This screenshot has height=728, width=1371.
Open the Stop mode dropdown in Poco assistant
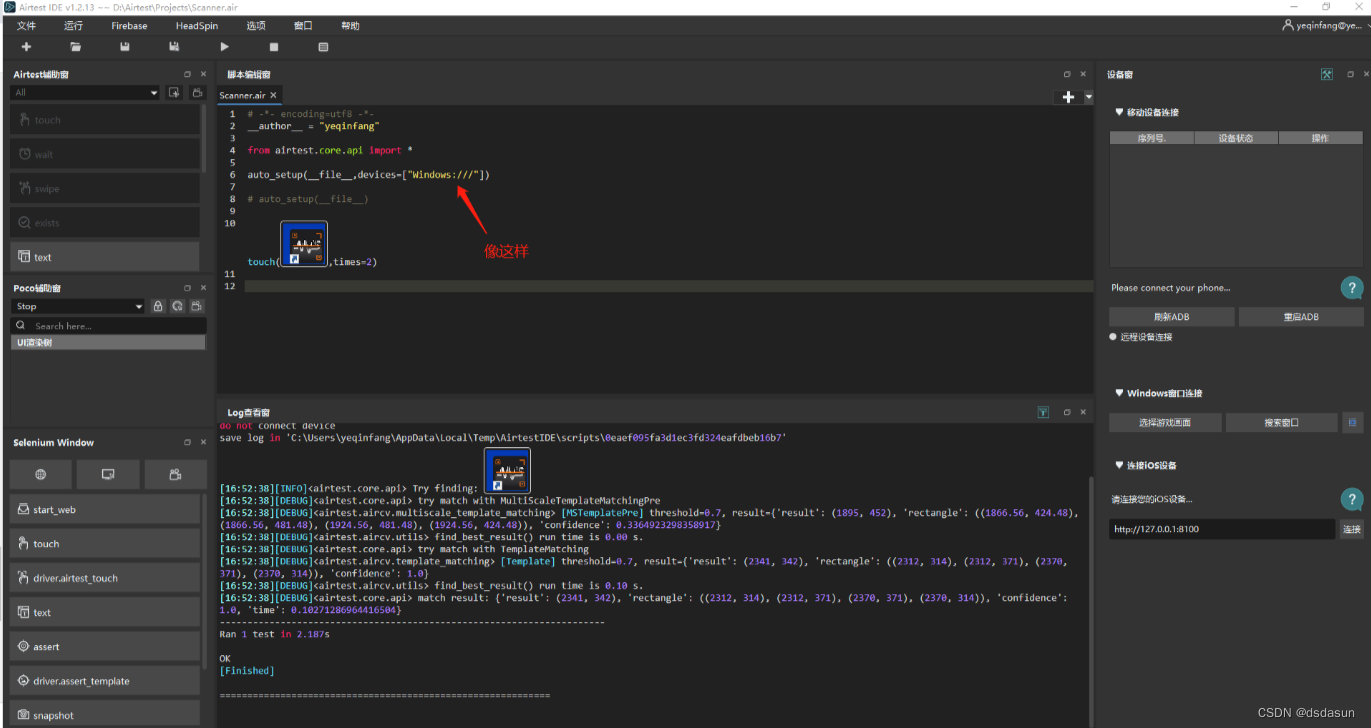click(79, 306)
